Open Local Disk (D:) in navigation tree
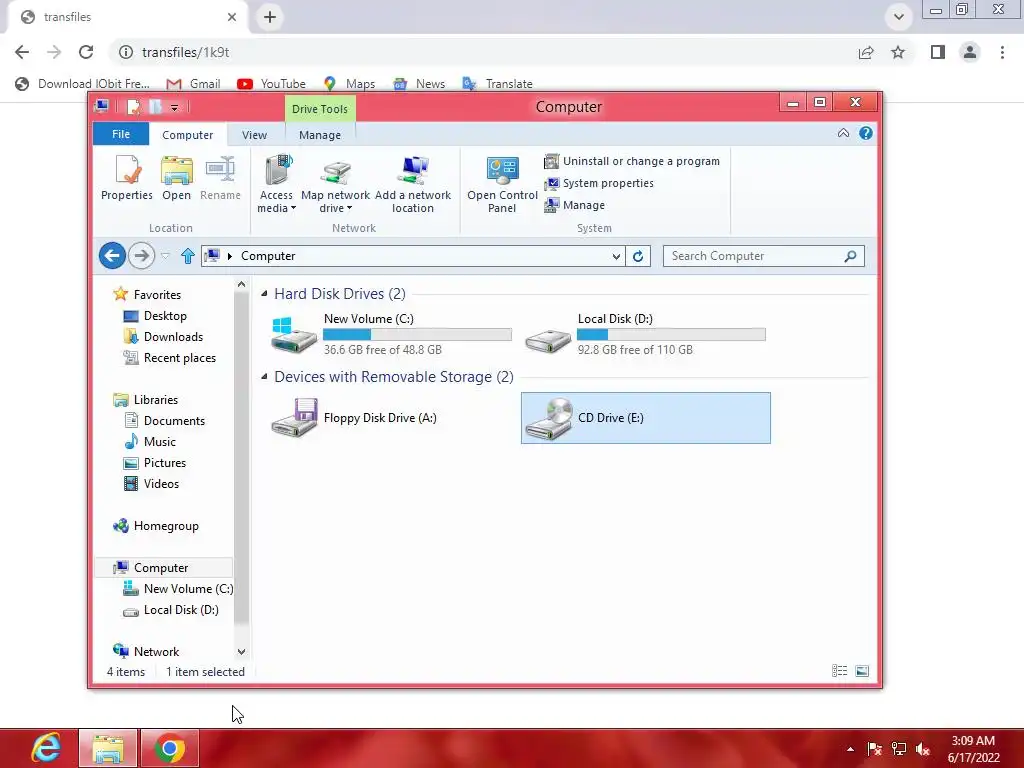 [171, 610]
